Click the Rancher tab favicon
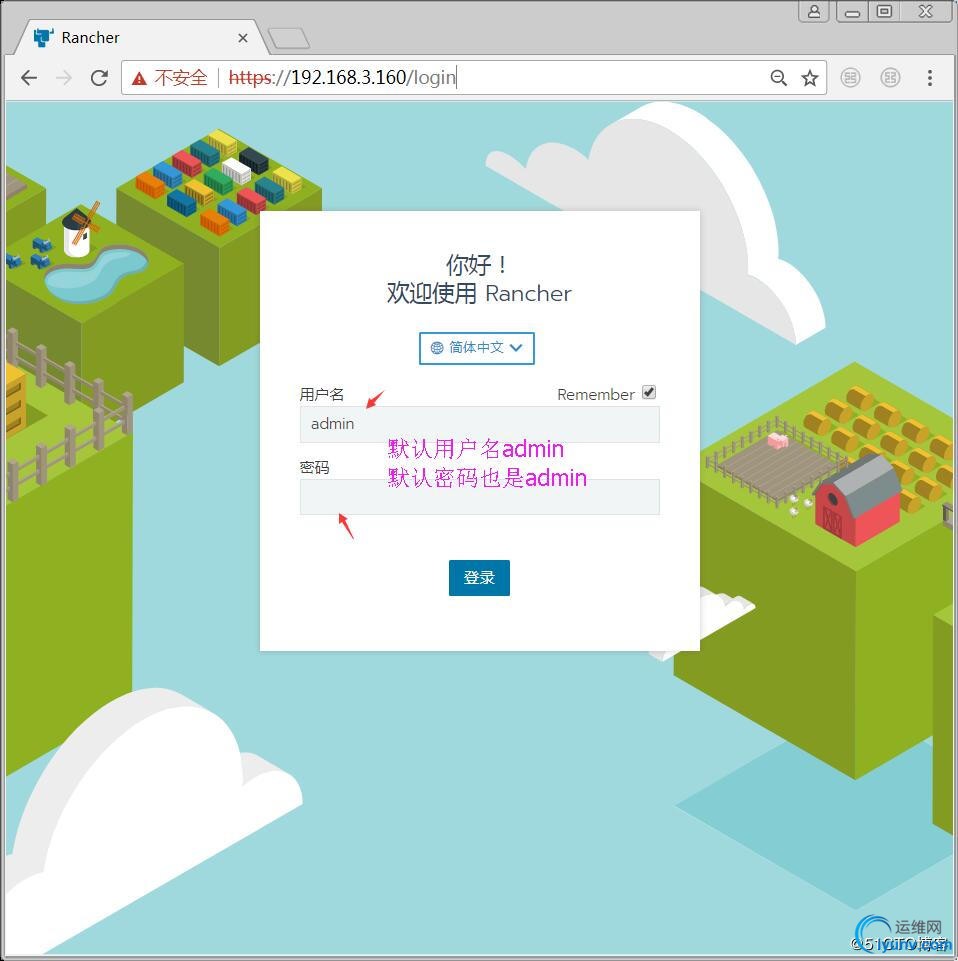 point(43,38)
